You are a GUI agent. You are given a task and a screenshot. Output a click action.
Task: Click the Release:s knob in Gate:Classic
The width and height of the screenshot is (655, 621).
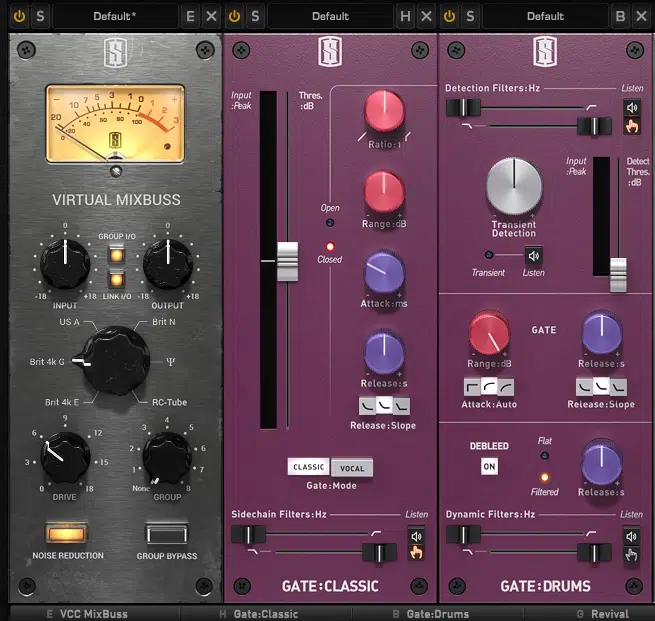[x=384, y=353]
